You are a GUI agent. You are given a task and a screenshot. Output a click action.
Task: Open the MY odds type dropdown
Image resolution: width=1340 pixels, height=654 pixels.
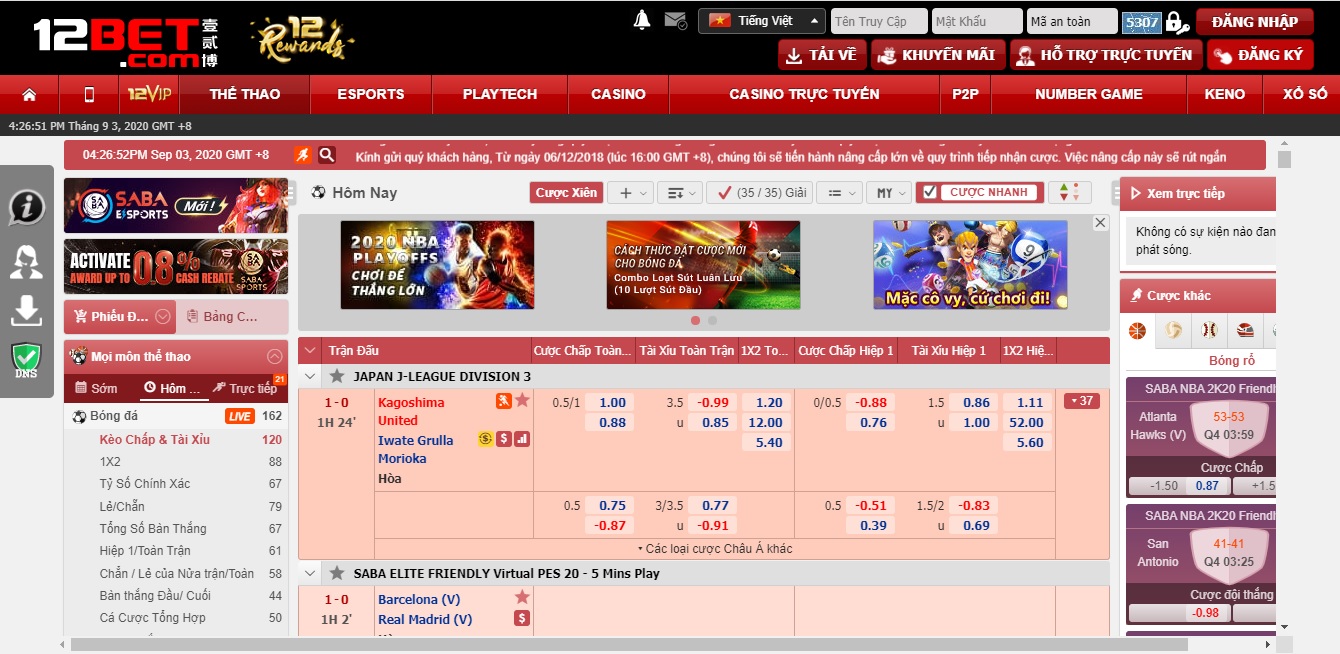coord(888,193)
